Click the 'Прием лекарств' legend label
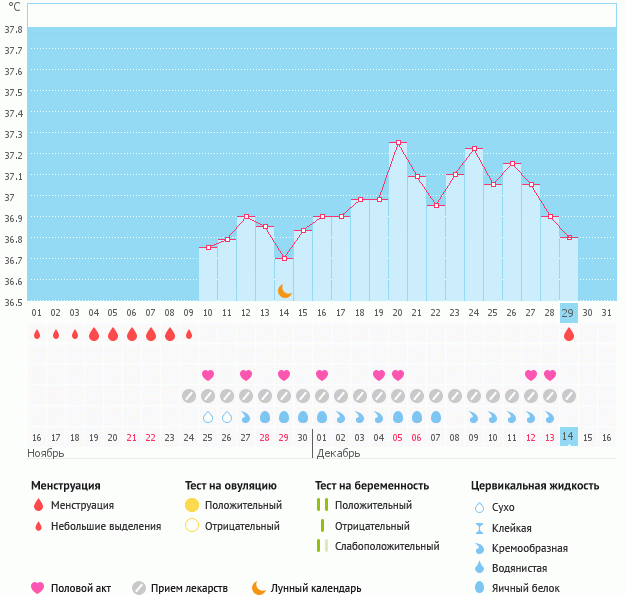 (x=189, y=588)
